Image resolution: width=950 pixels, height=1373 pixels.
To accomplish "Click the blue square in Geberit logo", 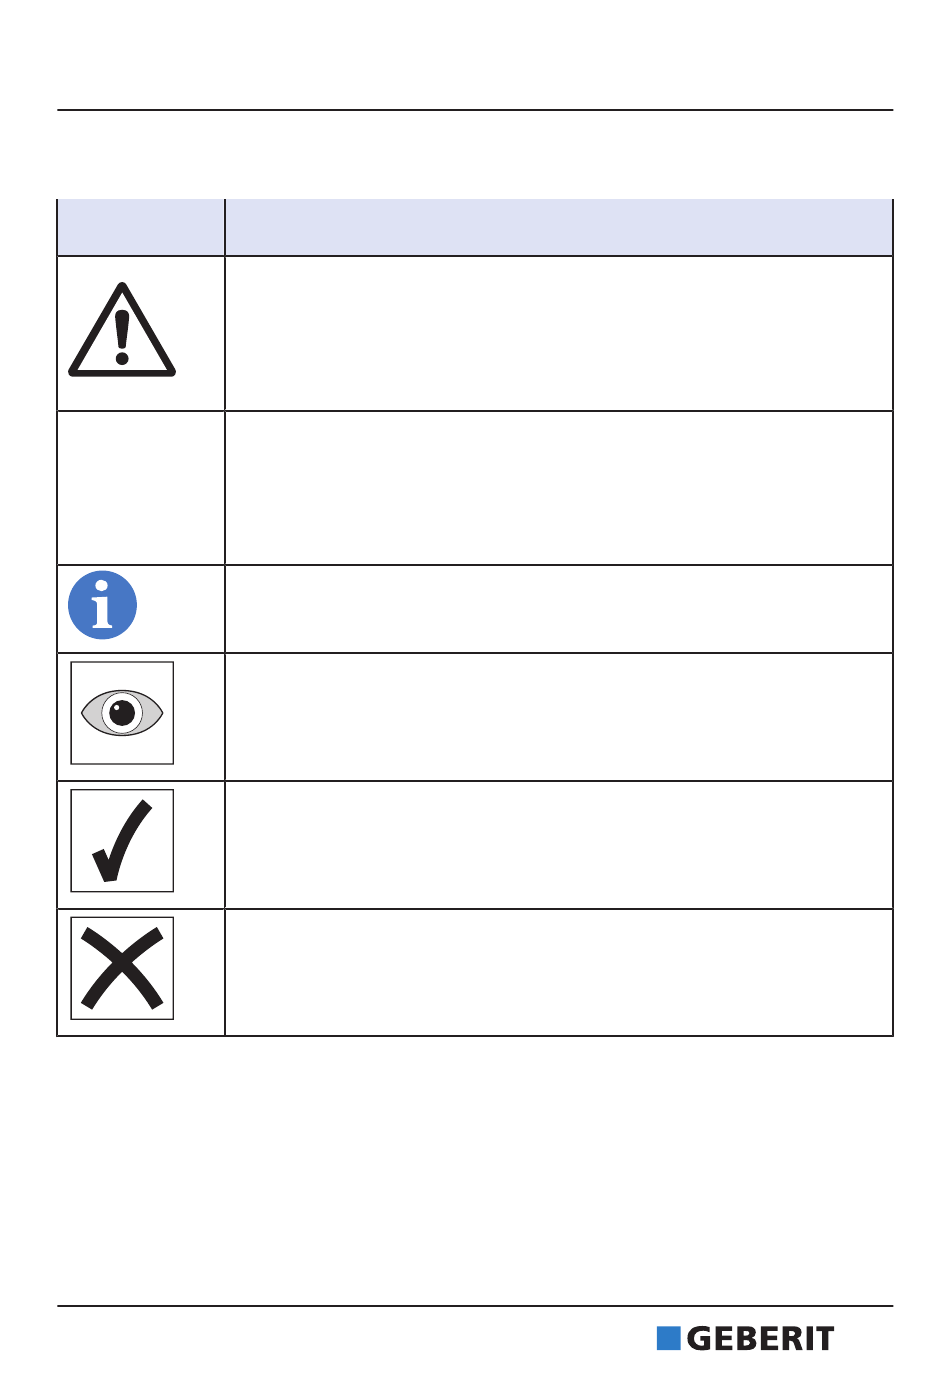I will (668, 1339).
